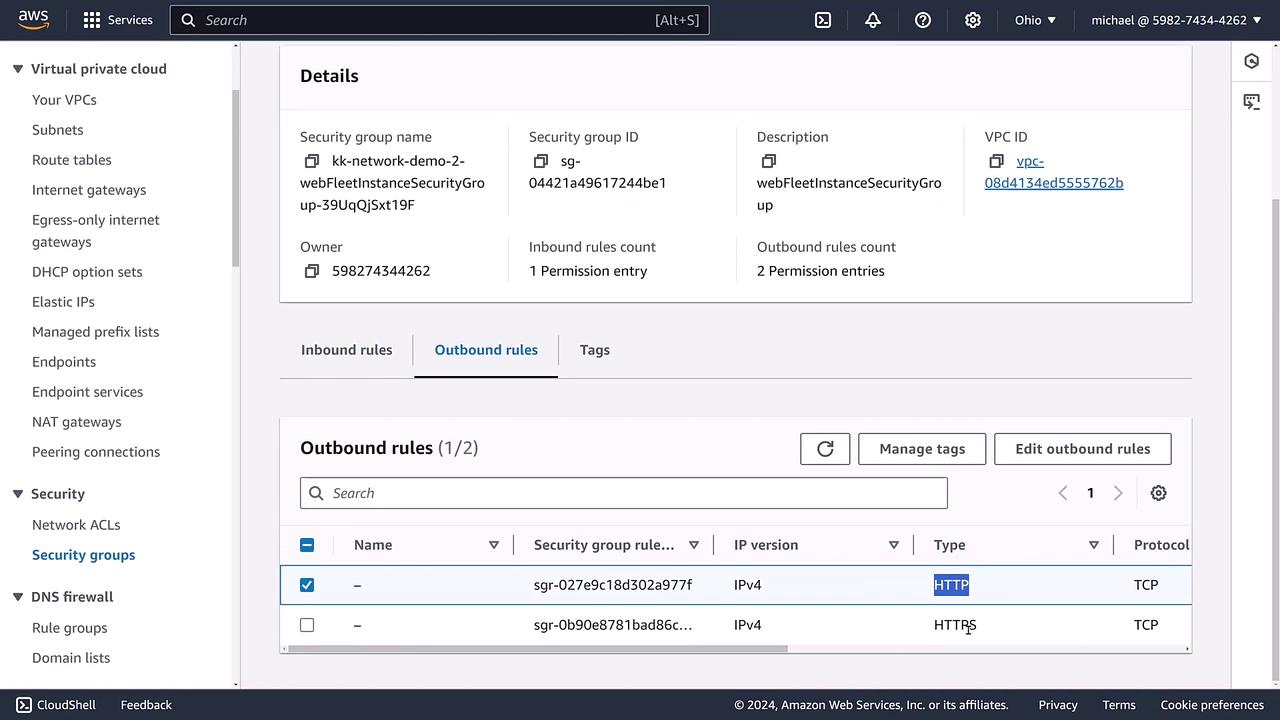
Task: Open the CloudShell icon in top bar
Action: click(823, 20)
